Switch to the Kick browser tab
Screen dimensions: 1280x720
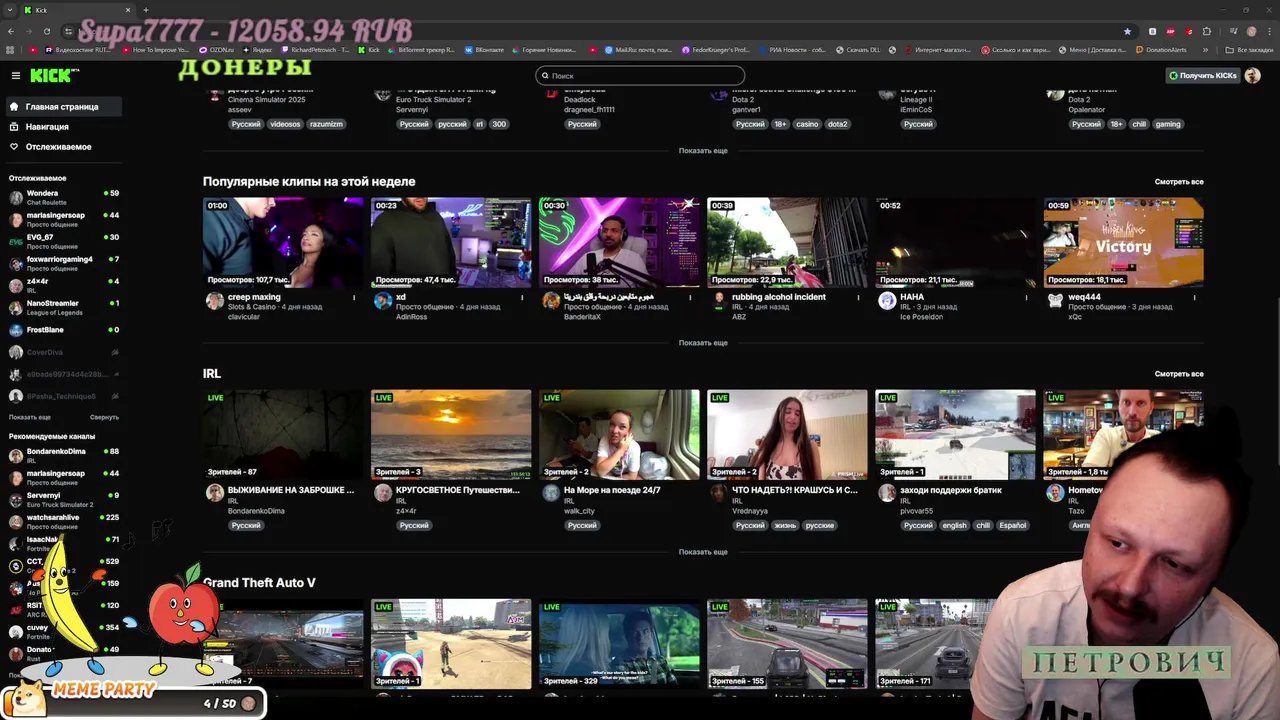pyautogui.click(x=78, y=10)
